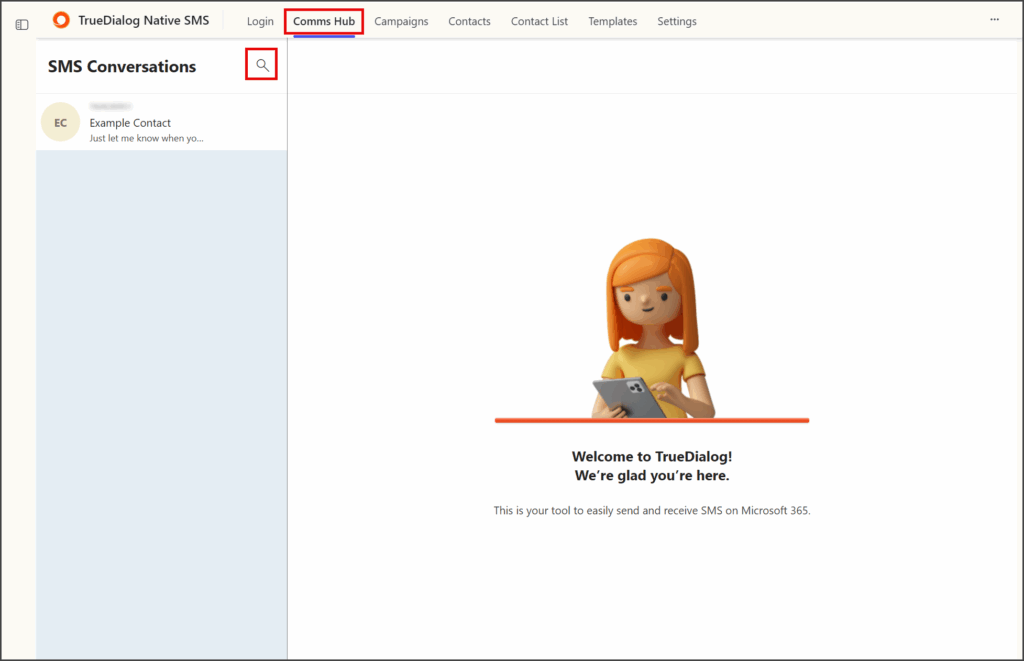Screen dimensions: 1024x661
Task: Open the Campaigns tab
Action: [x=401, y=22]
